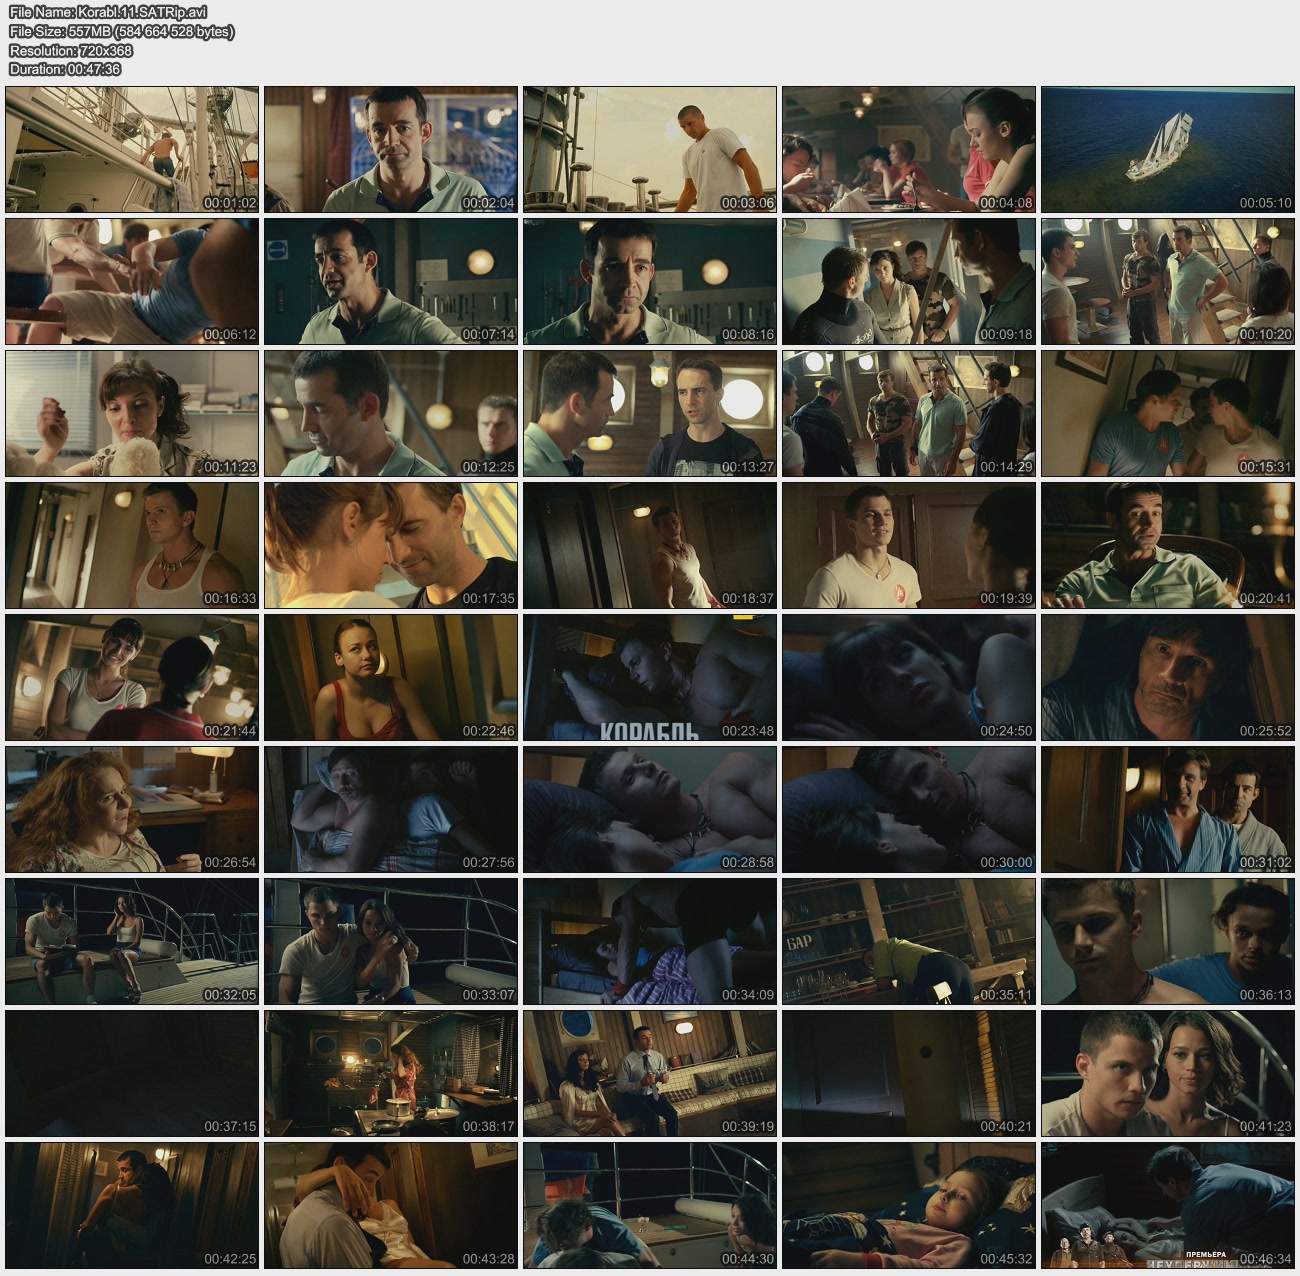Image resolution: width=1300 pixels, height=1276 pixels.
Task: Open the frame stamped 00:02:04
Action: click(x=391, y=149)
